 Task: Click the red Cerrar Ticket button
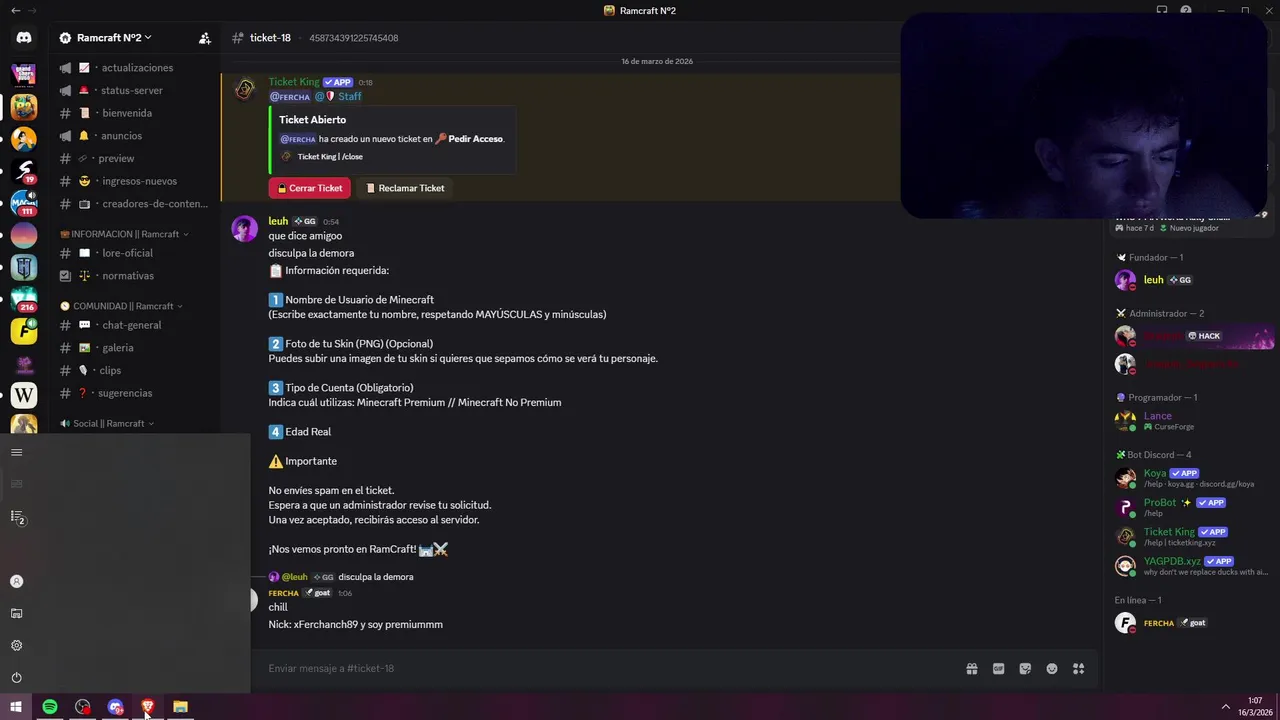(310, 188)
